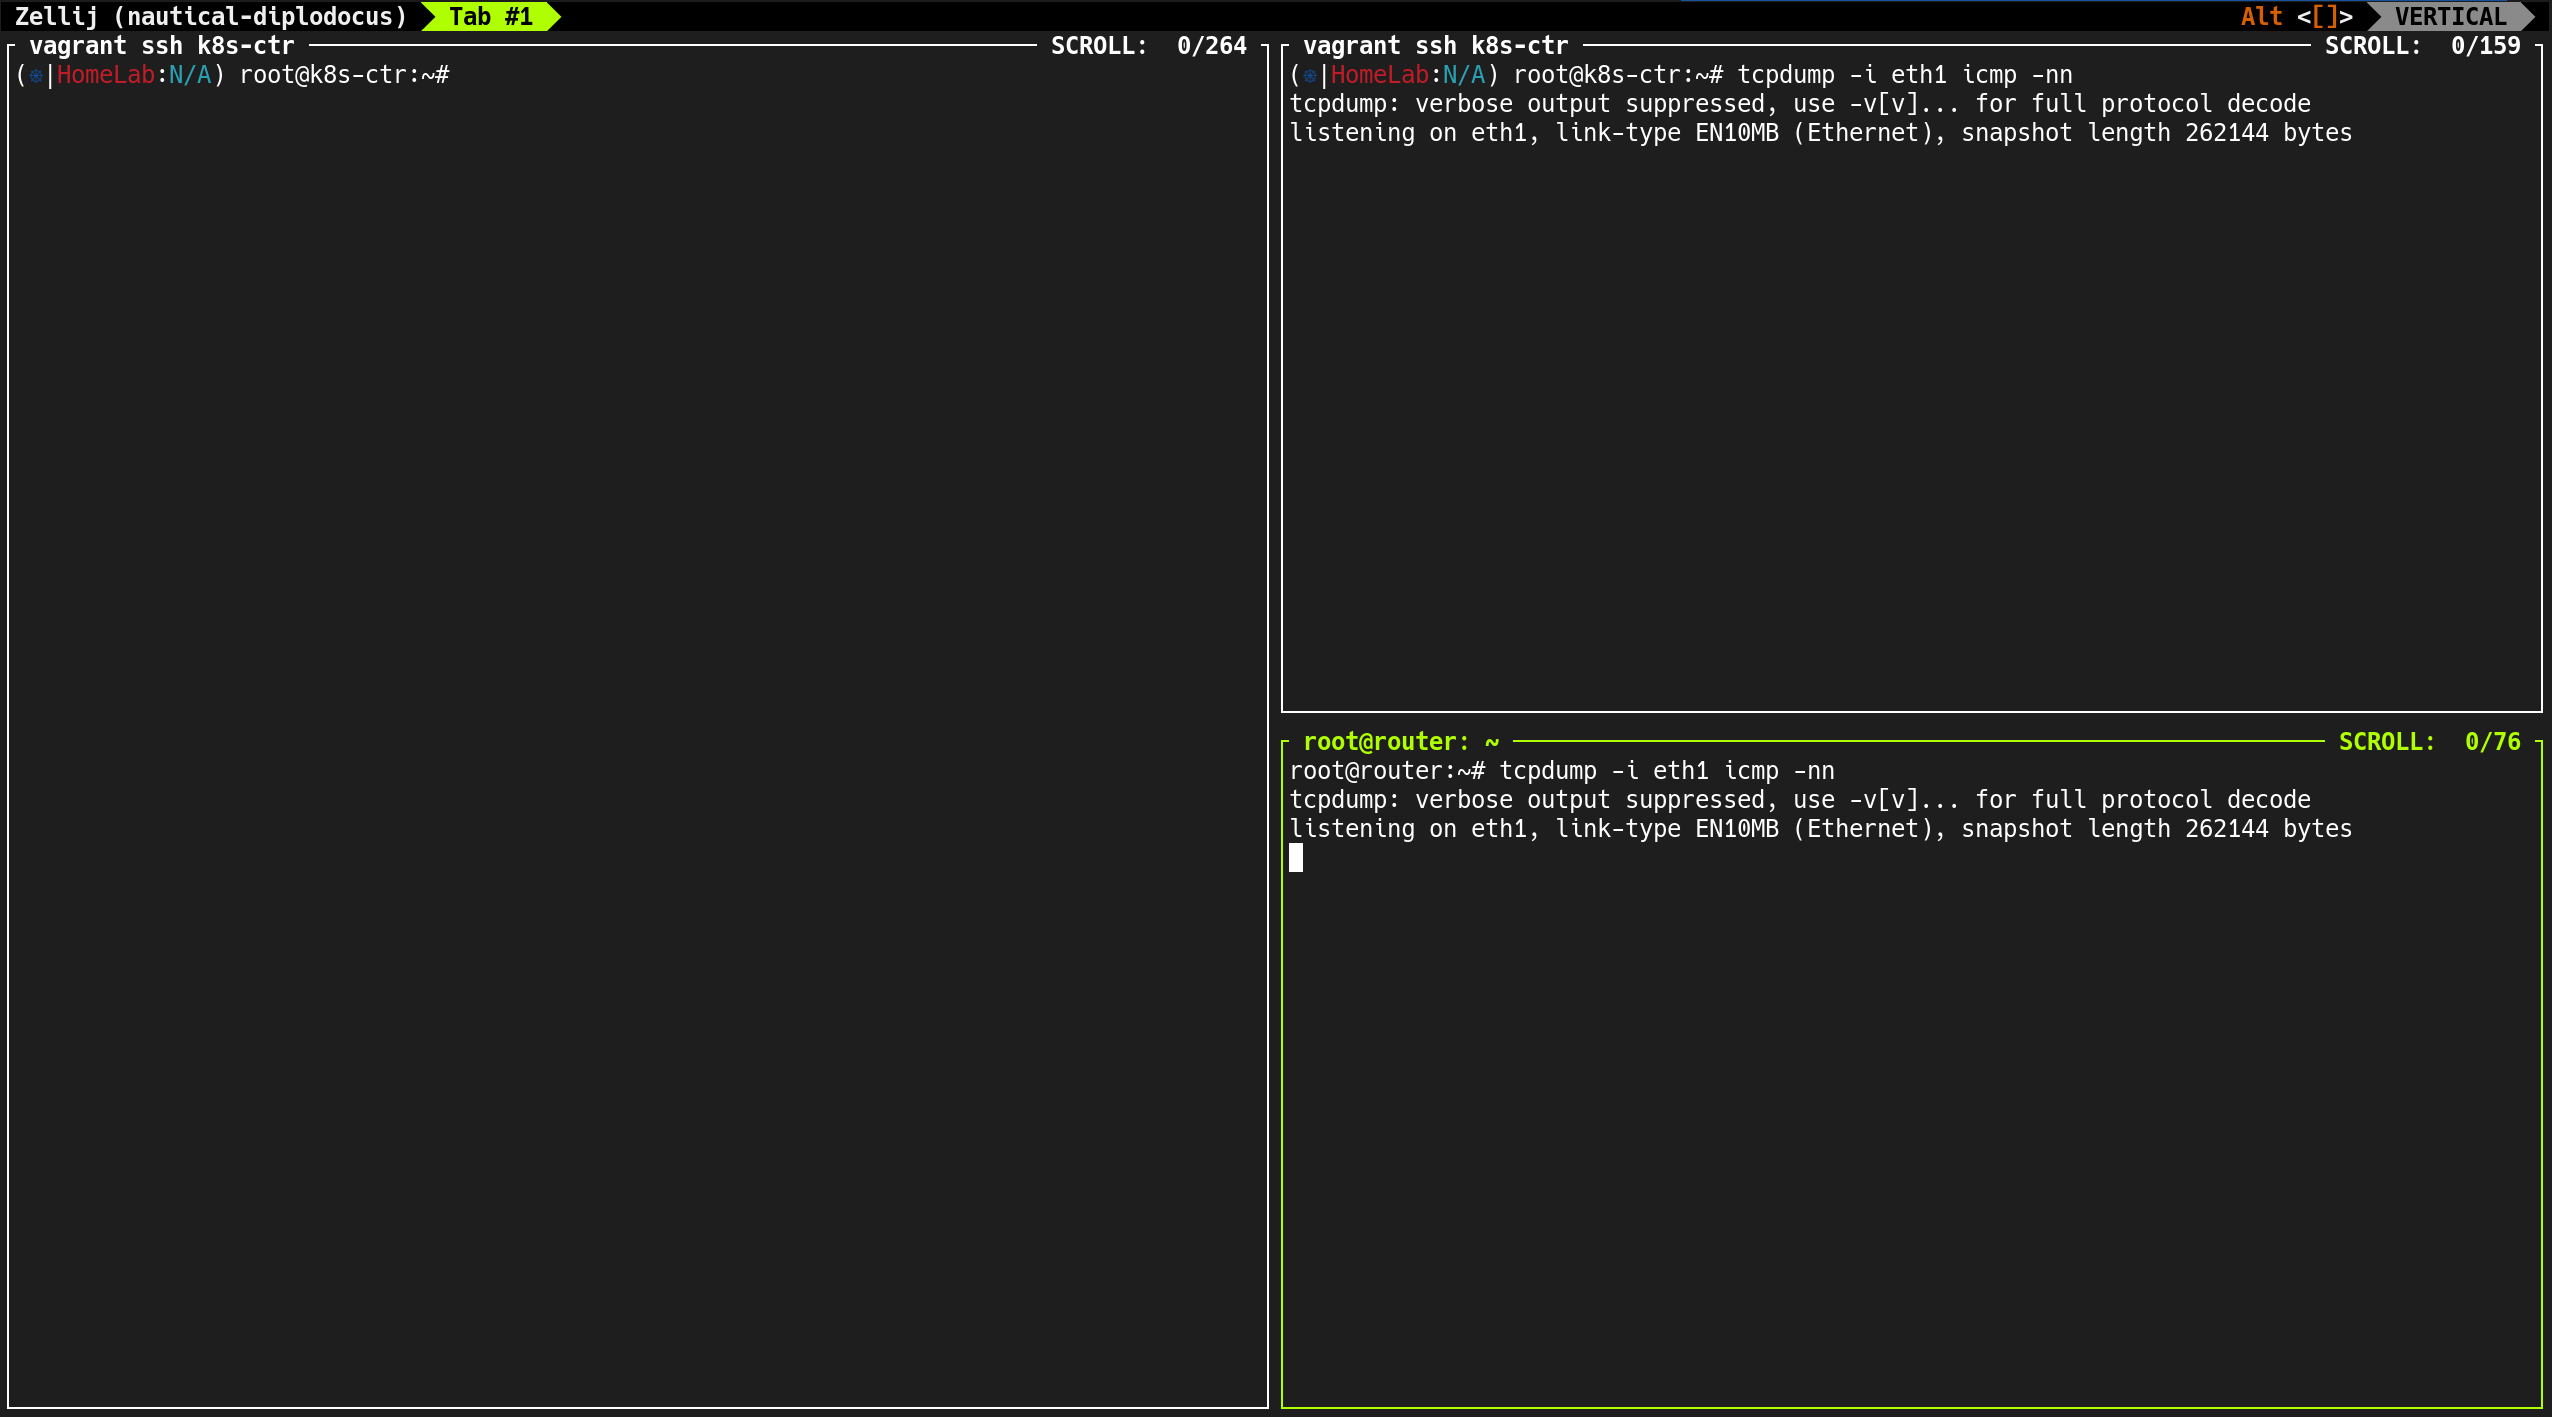Click the block cursor in the router pane
The height and width of the screenshot is (1417, 2552).
click(x=1296, y=858)
